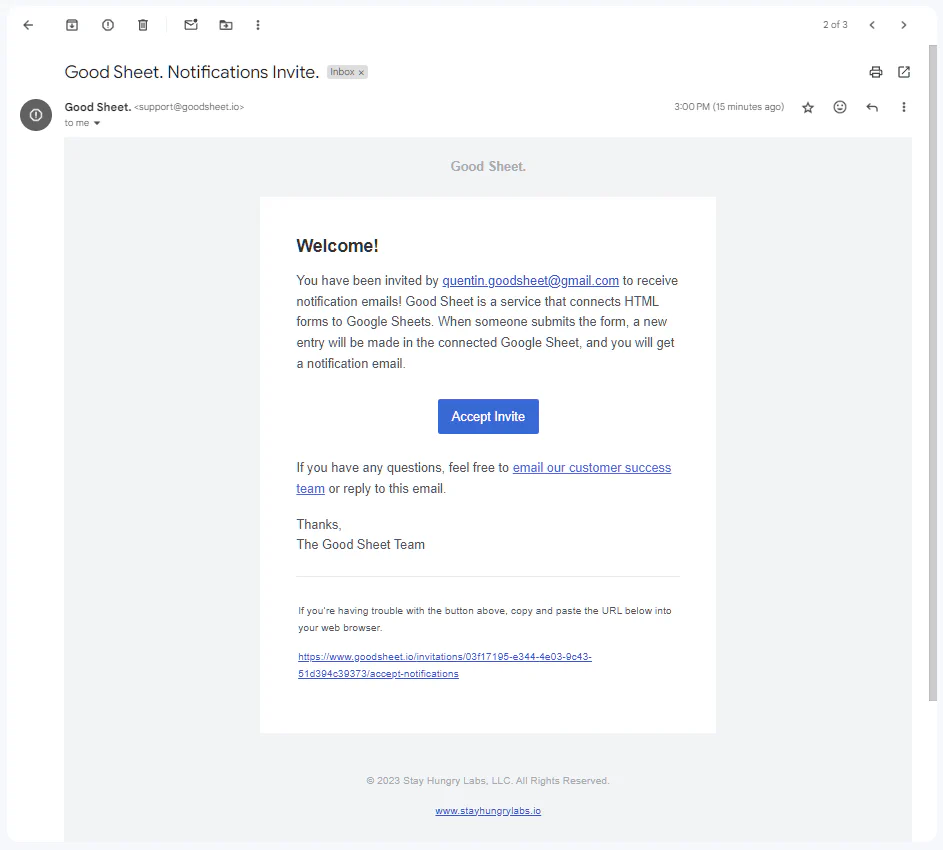The height and width of the screenshot is (850, 943).
Task: Go back to inbox with back arrow
Action: pyautogui.click(x=28, y=25)
